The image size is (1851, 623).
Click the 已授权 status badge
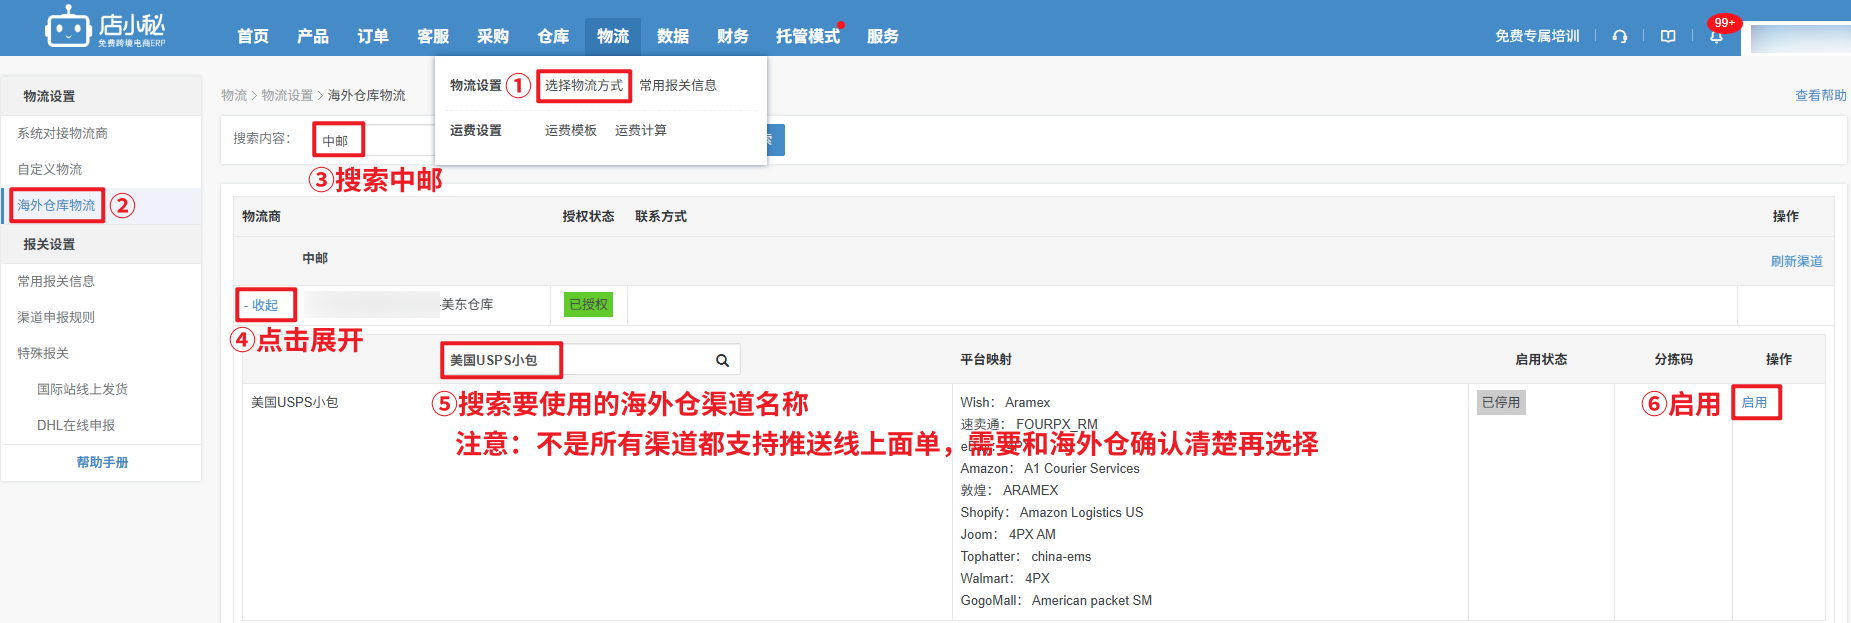coord(588,305)
